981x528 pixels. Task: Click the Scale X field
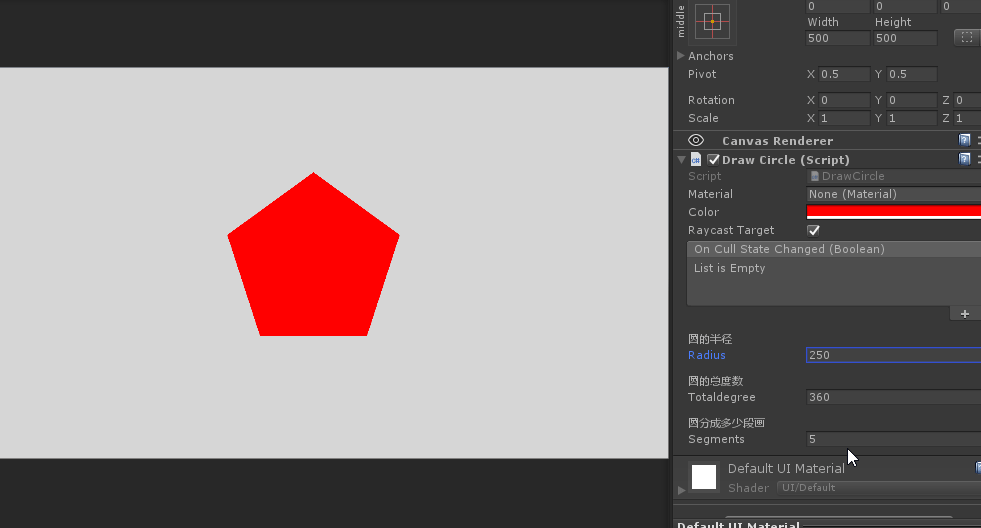(844, 118)
